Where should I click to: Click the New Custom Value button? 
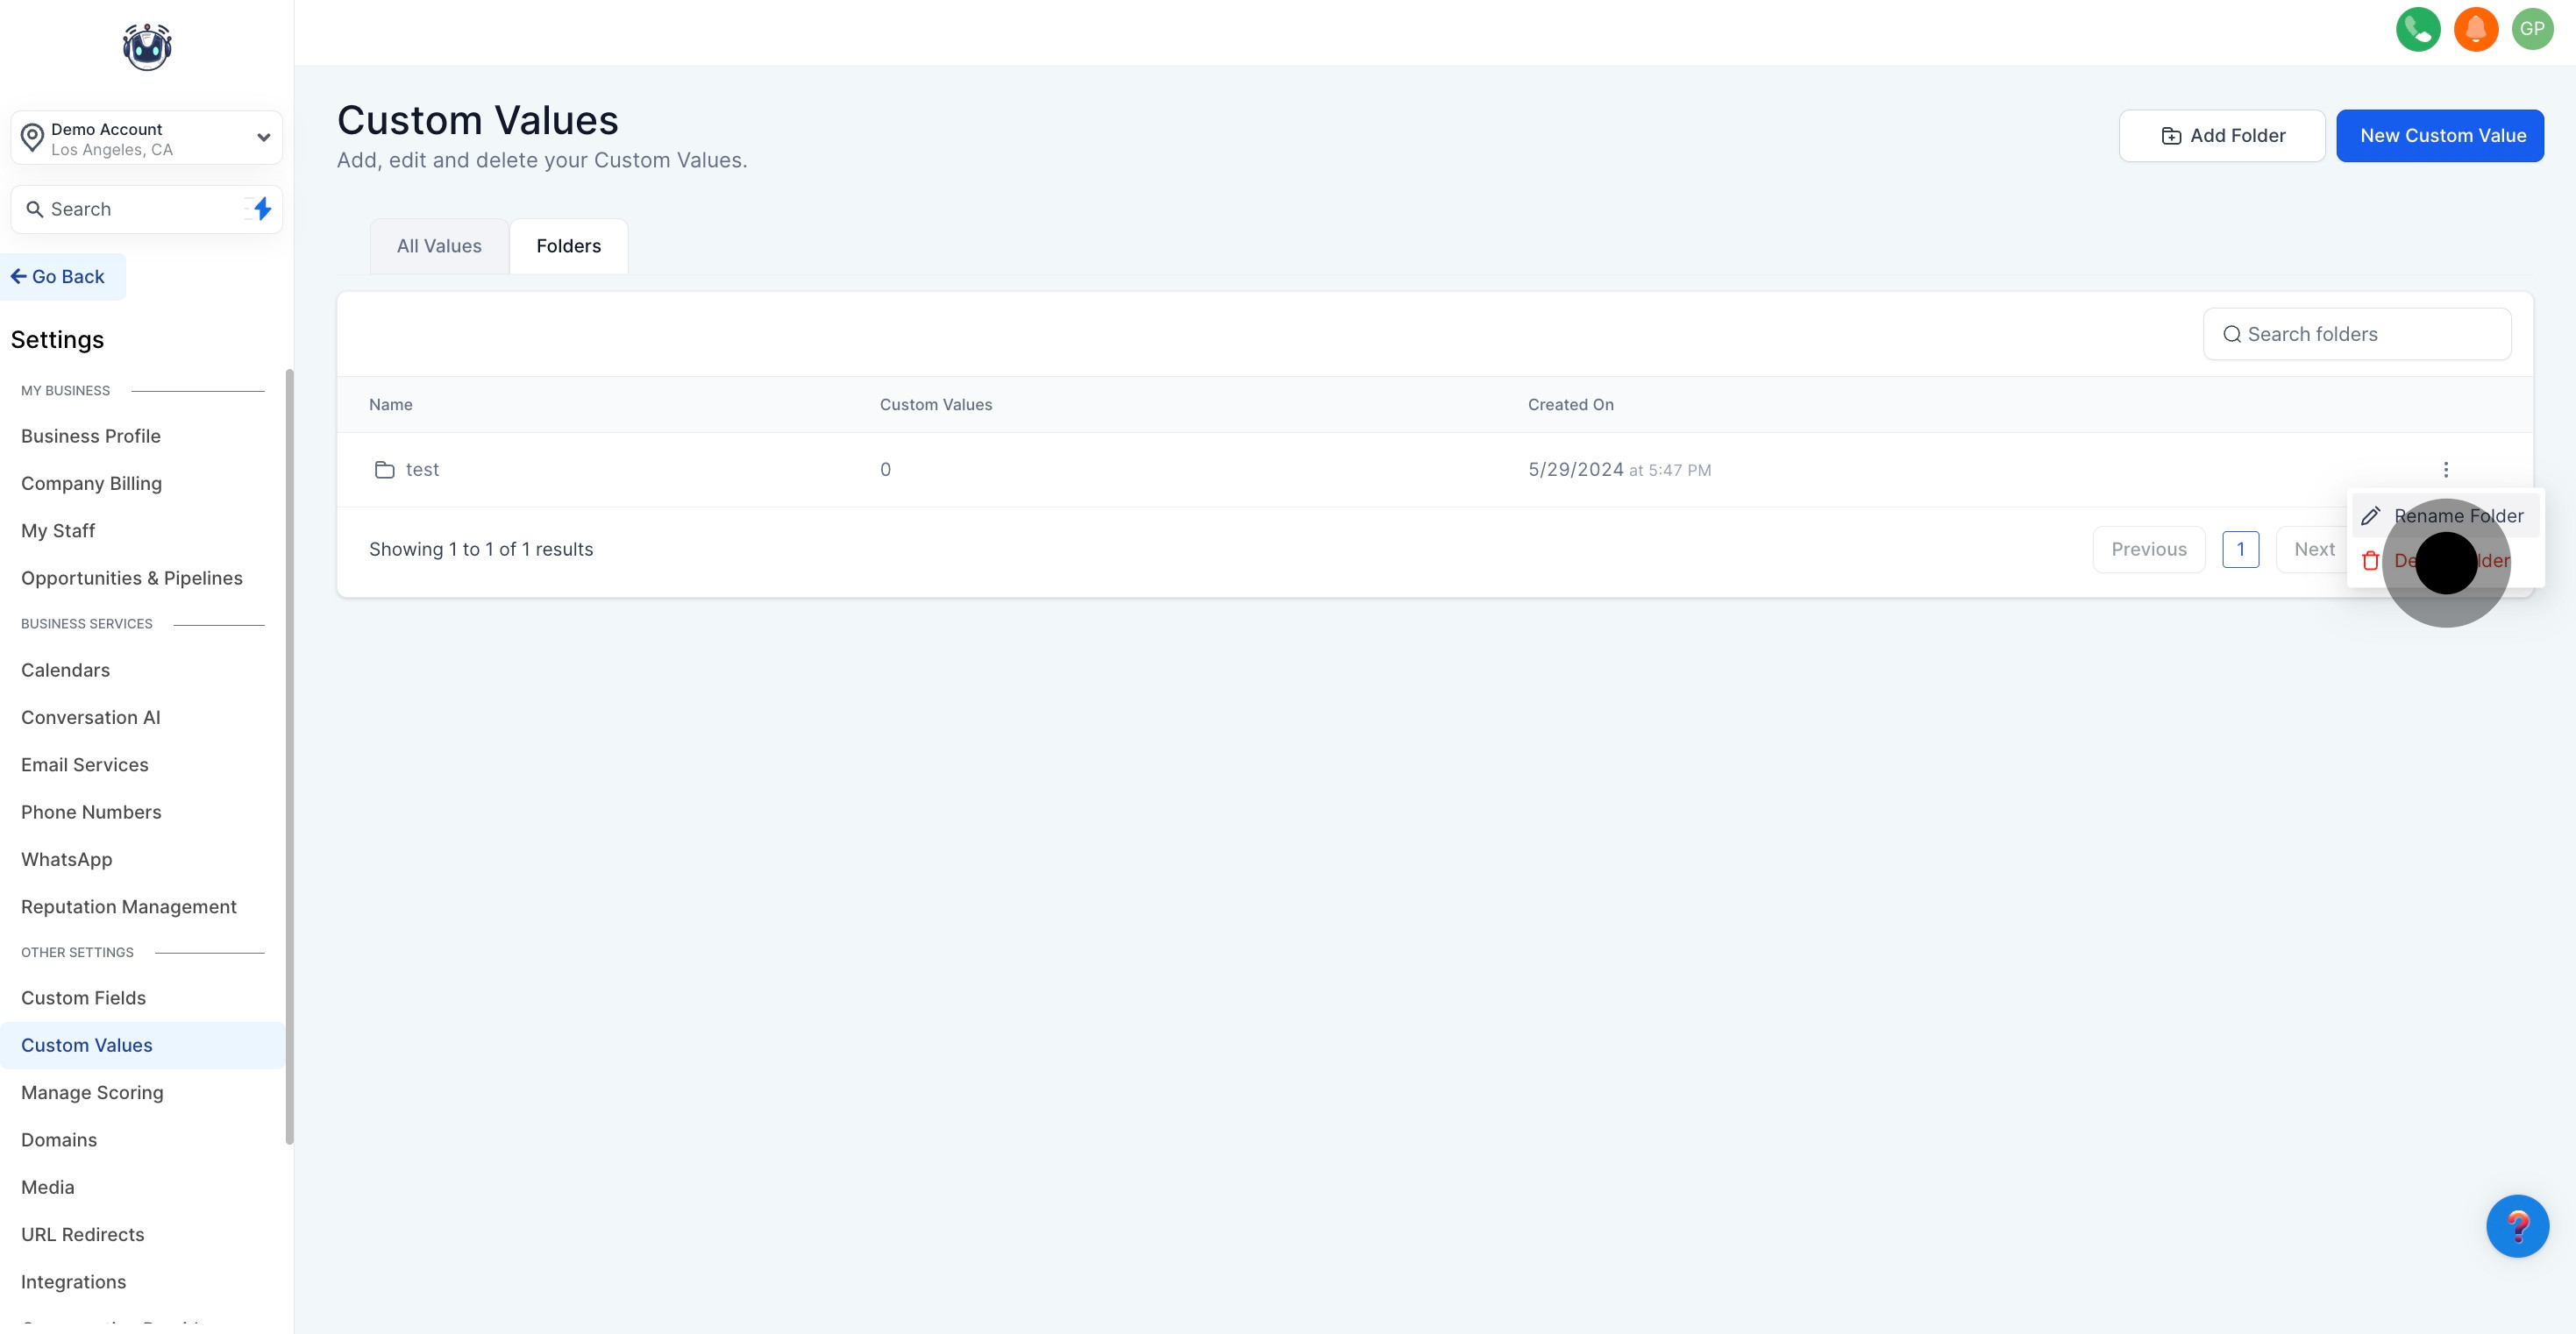pos(2440,136)
